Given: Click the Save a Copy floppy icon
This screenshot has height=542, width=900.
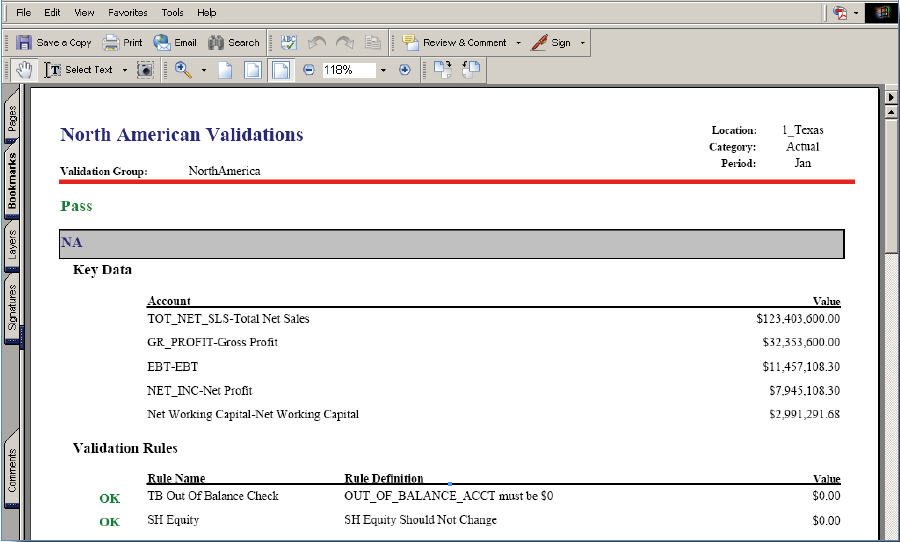Looking at the screenshot, I should click(24, 42).
